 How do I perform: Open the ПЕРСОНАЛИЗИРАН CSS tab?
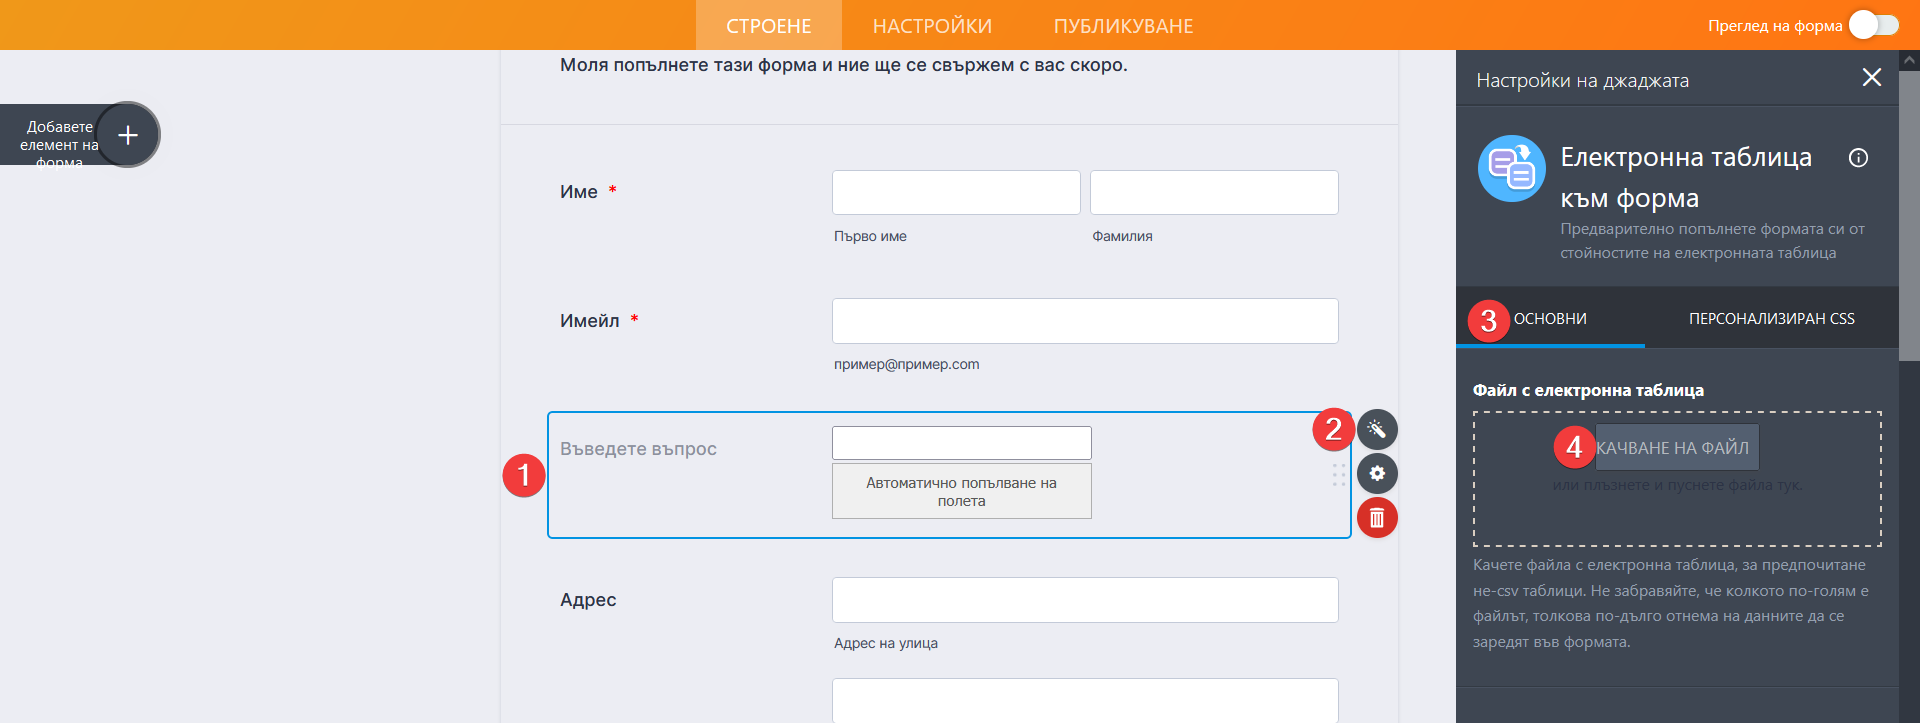pyautogui.click(x=1771, y=319)
